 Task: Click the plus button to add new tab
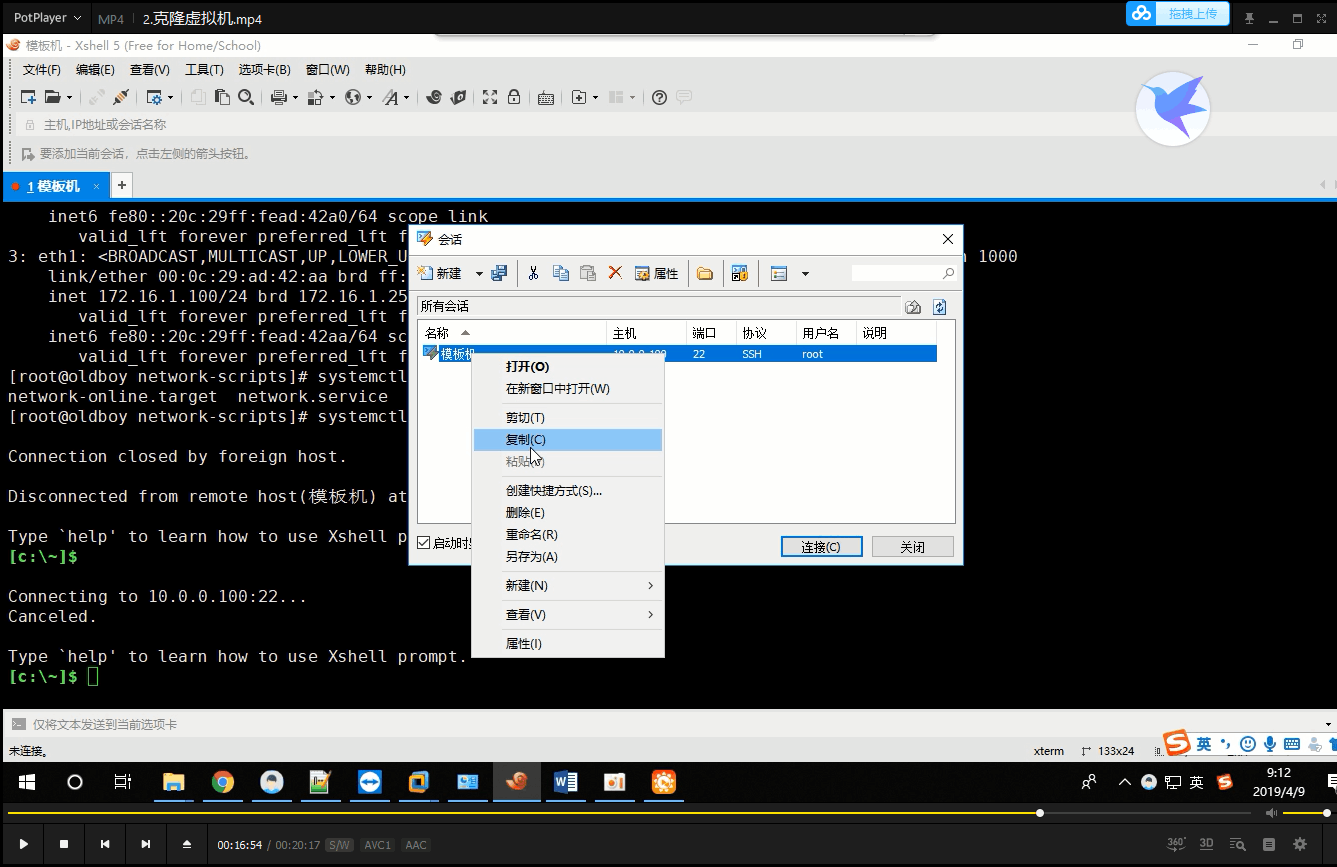pyautogui.click(x=121, y=186)
